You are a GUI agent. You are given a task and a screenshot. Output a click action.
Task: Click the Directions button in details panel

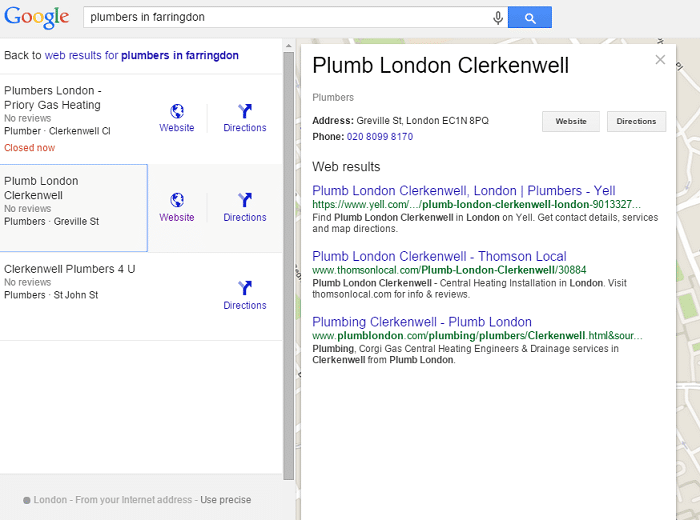click(636, 121)
